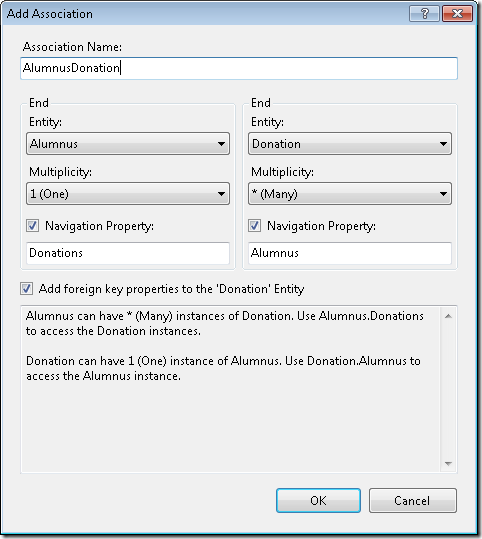Expand the 1 (One) multiplicity dropdown
482x539 pixels.
coord(128,194)
